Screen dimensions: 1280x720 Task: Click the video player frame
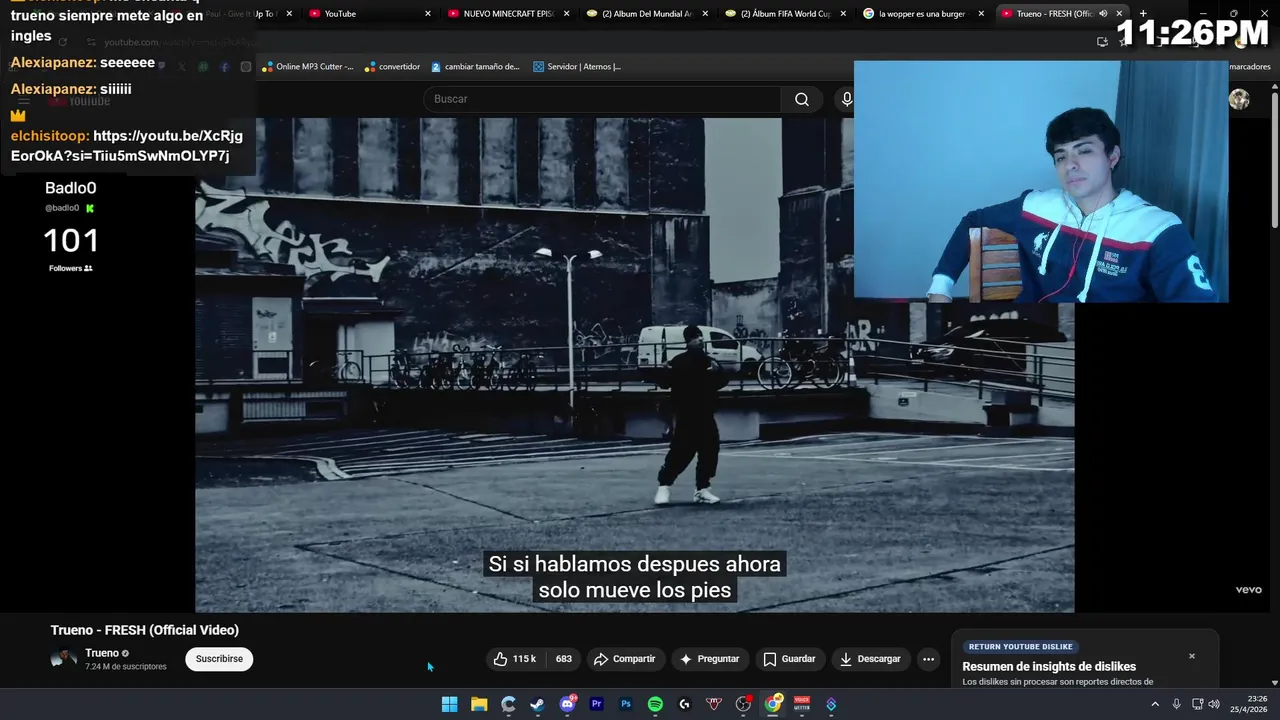coord(634,365)
